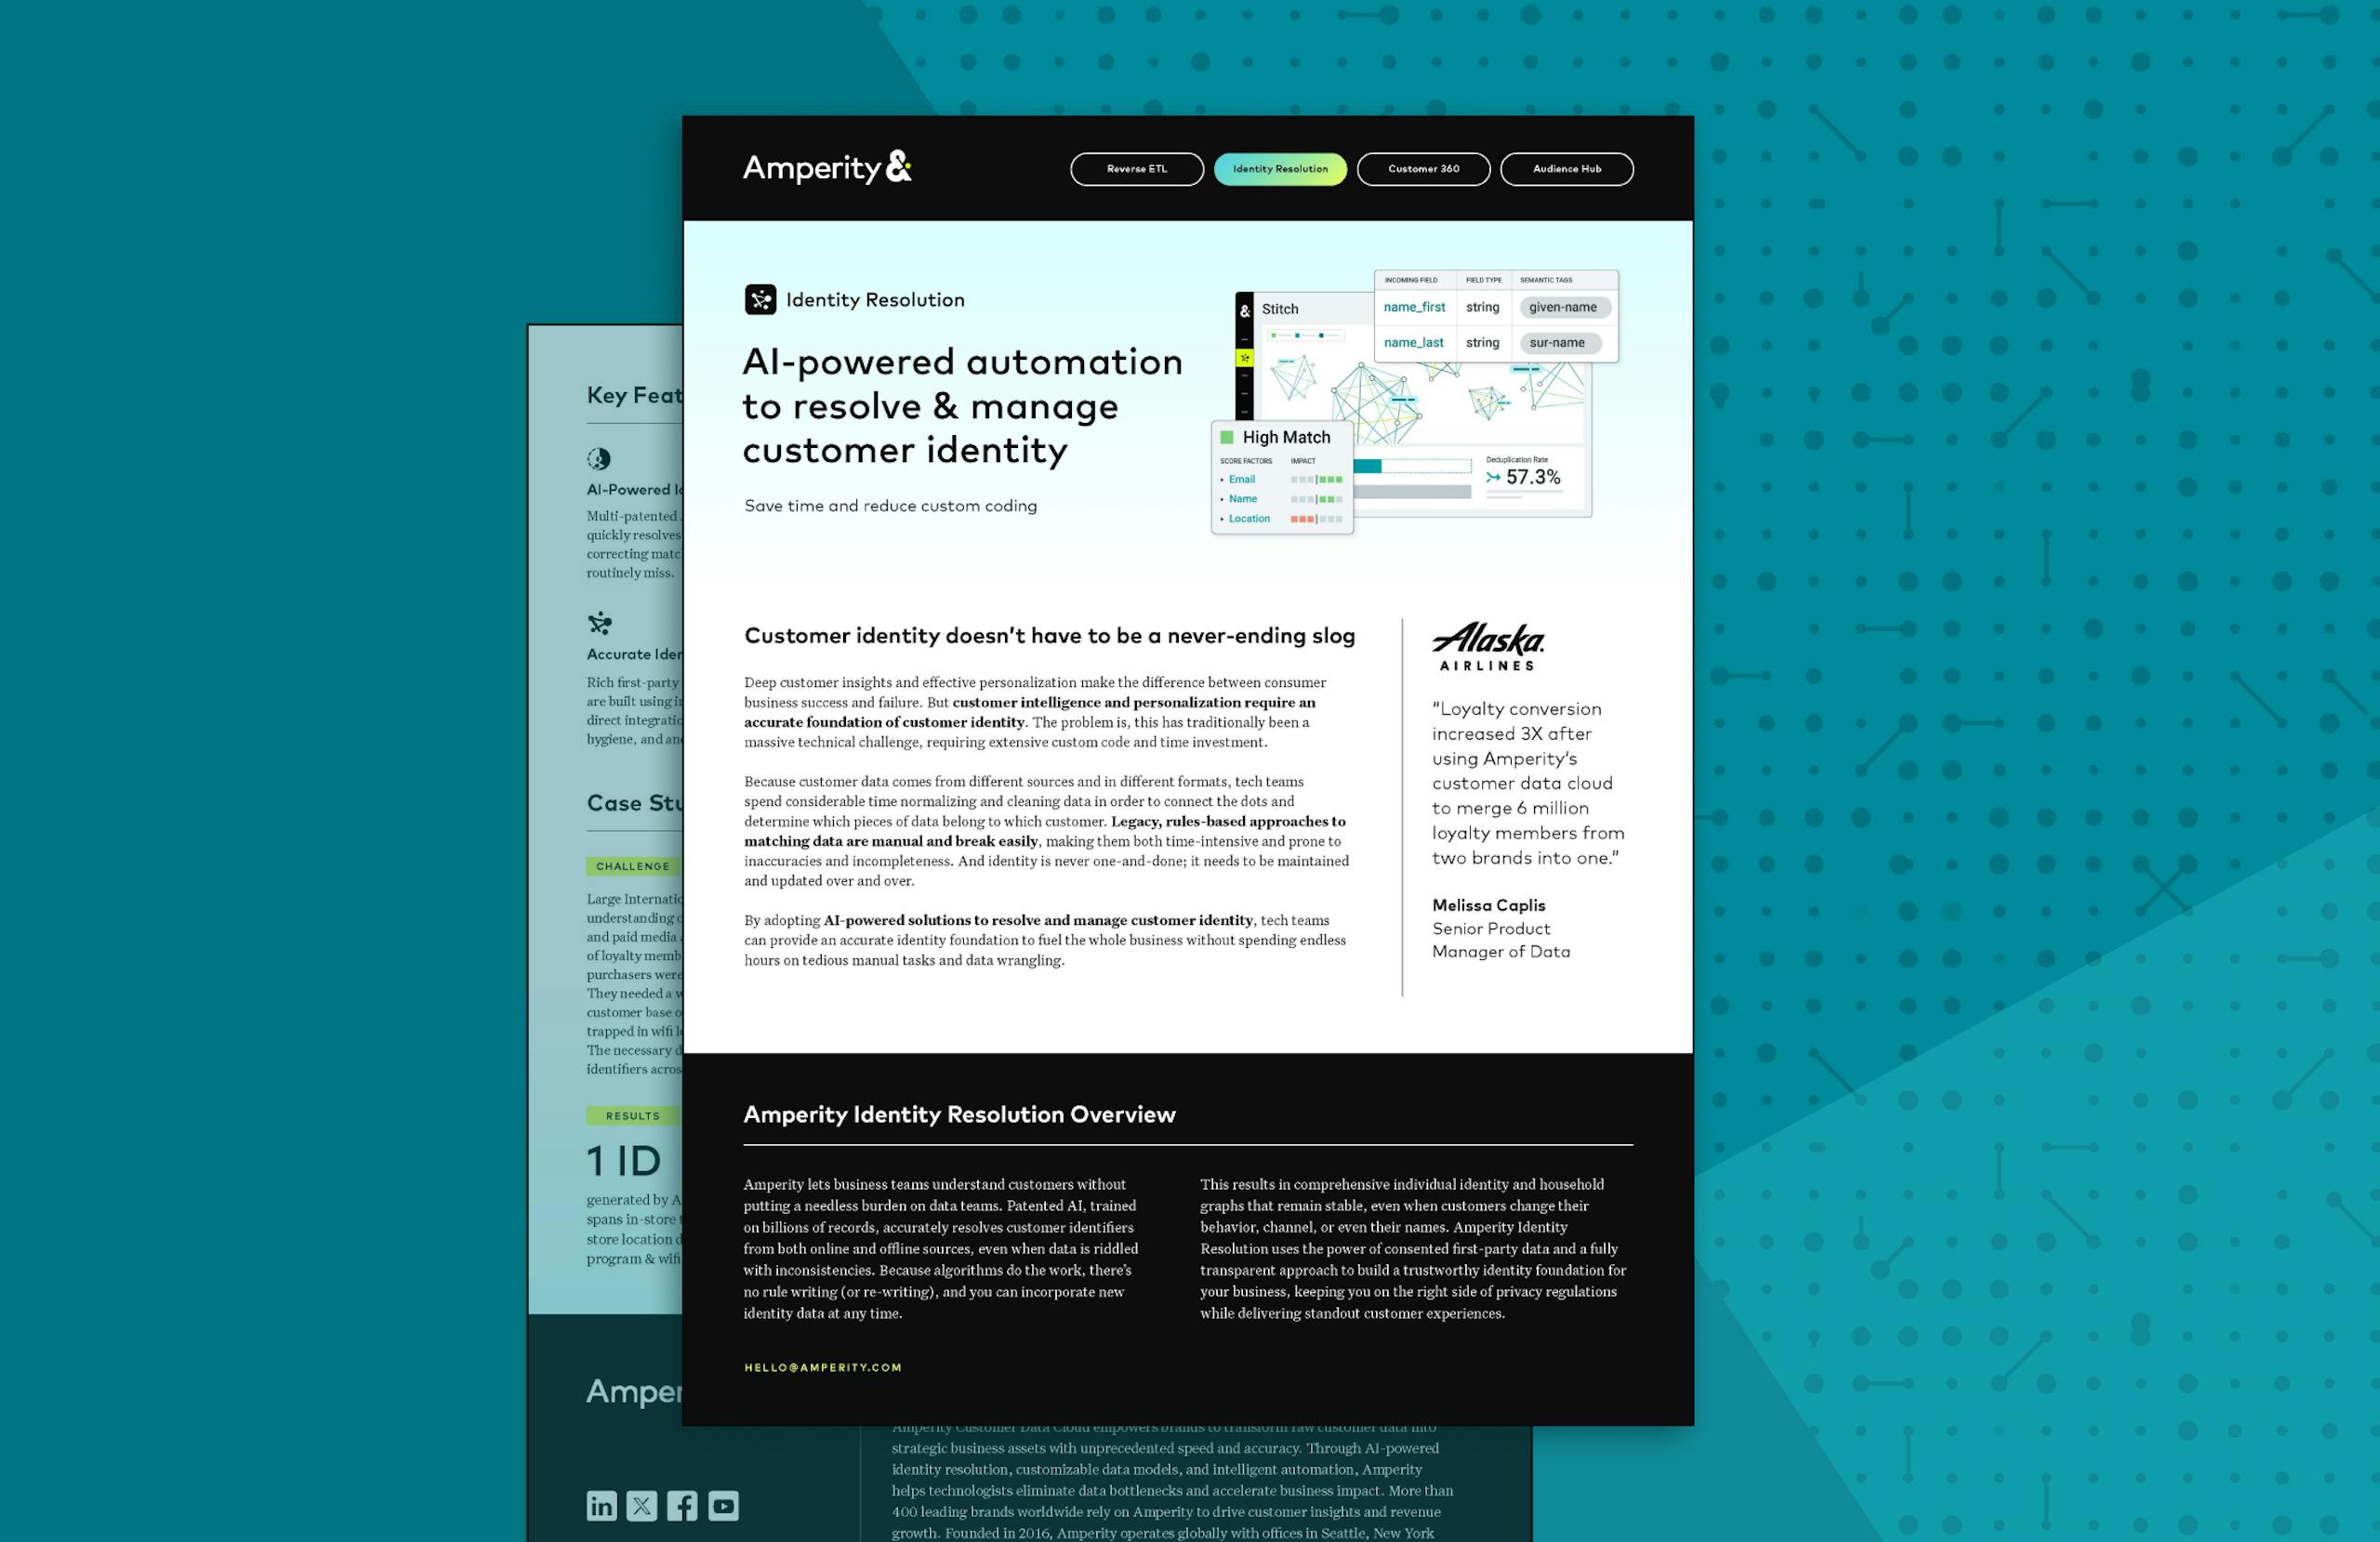This screenshot has width=2380, height=1542.
Task: Click the Identity Resolution active tab
Action: pyautogui.click(x=1280, y=168)
